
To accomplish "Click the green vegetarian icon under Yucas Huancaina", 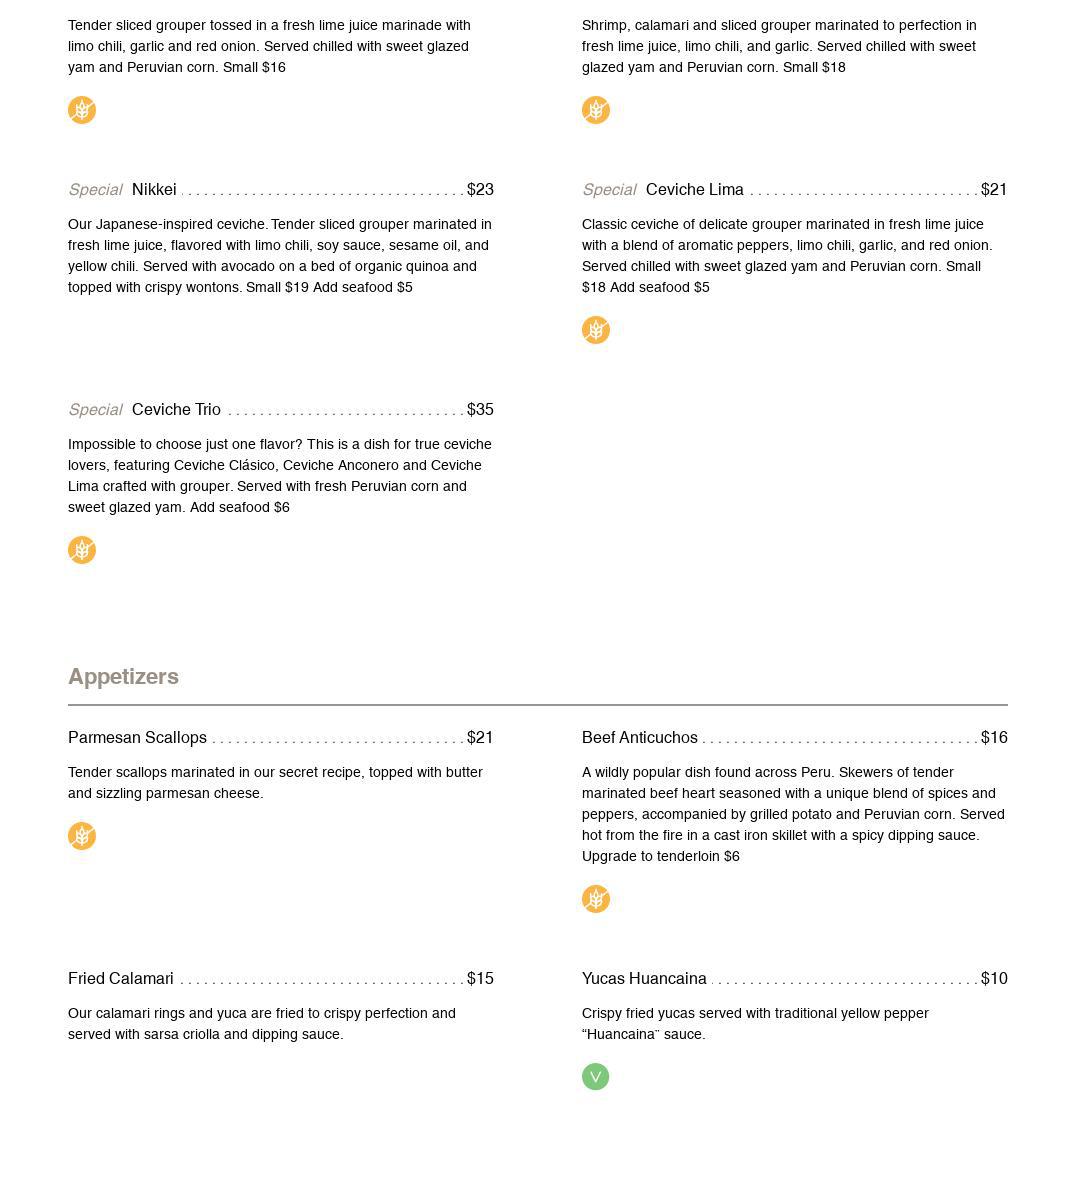I will coord(596,1076).
